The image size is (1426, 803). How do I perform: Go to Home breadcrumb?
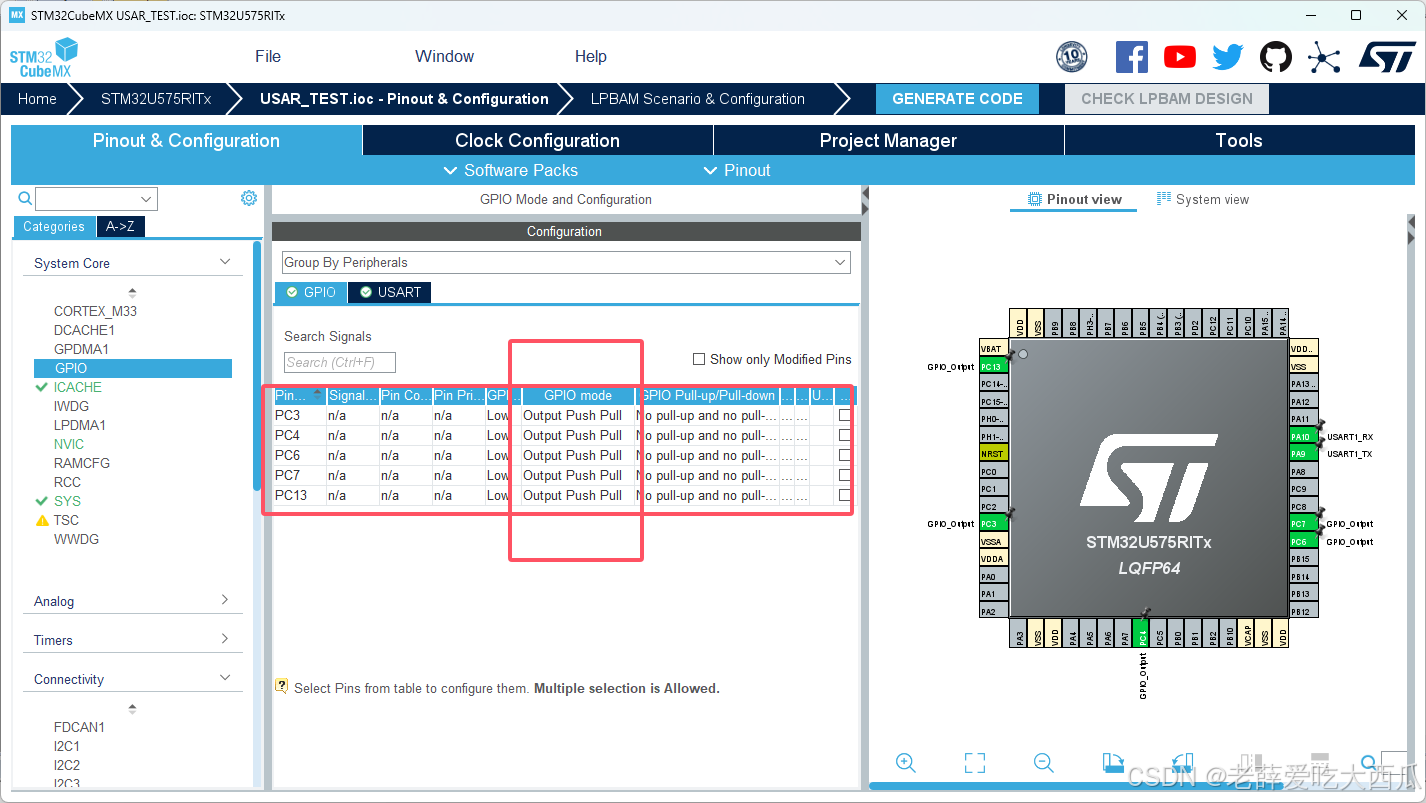coord(37,98)
